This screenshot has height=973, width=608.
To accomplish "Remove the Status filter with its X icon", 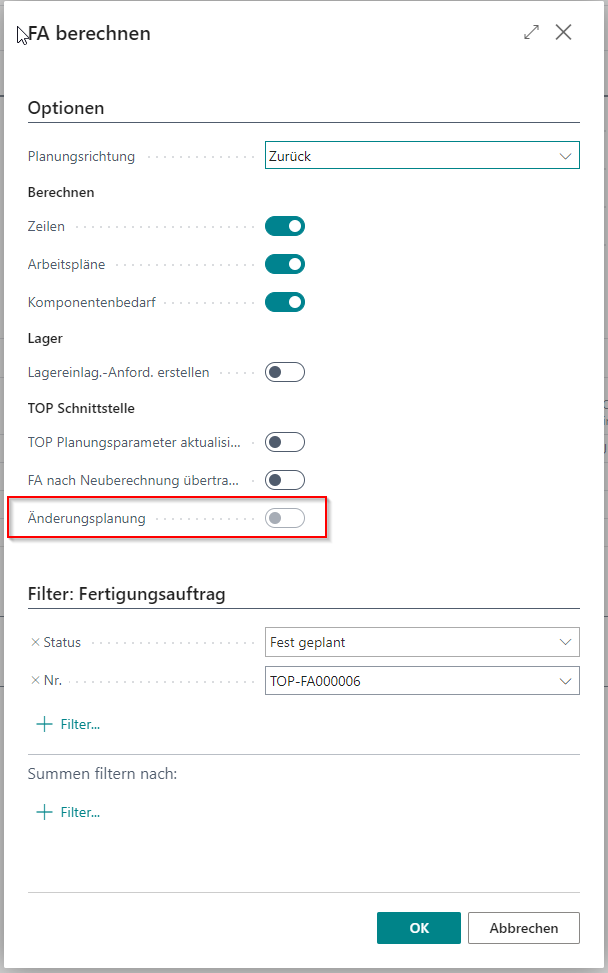I will point(35,642).
